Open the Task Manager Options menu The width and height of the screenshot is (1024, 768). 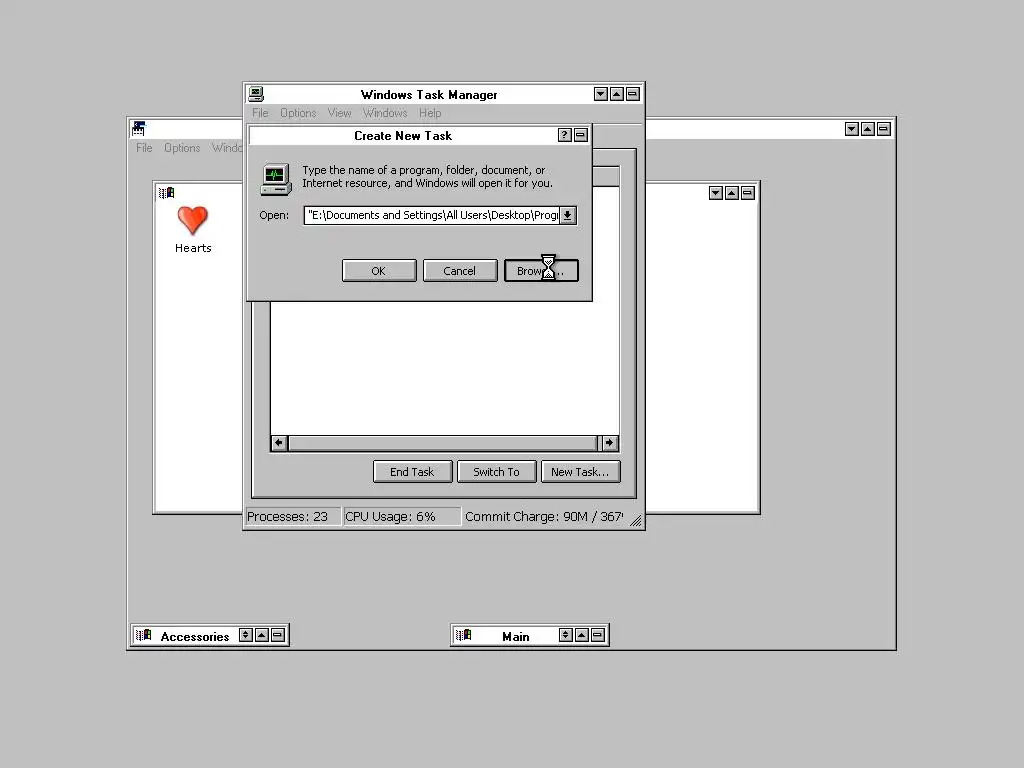point(298,113)
